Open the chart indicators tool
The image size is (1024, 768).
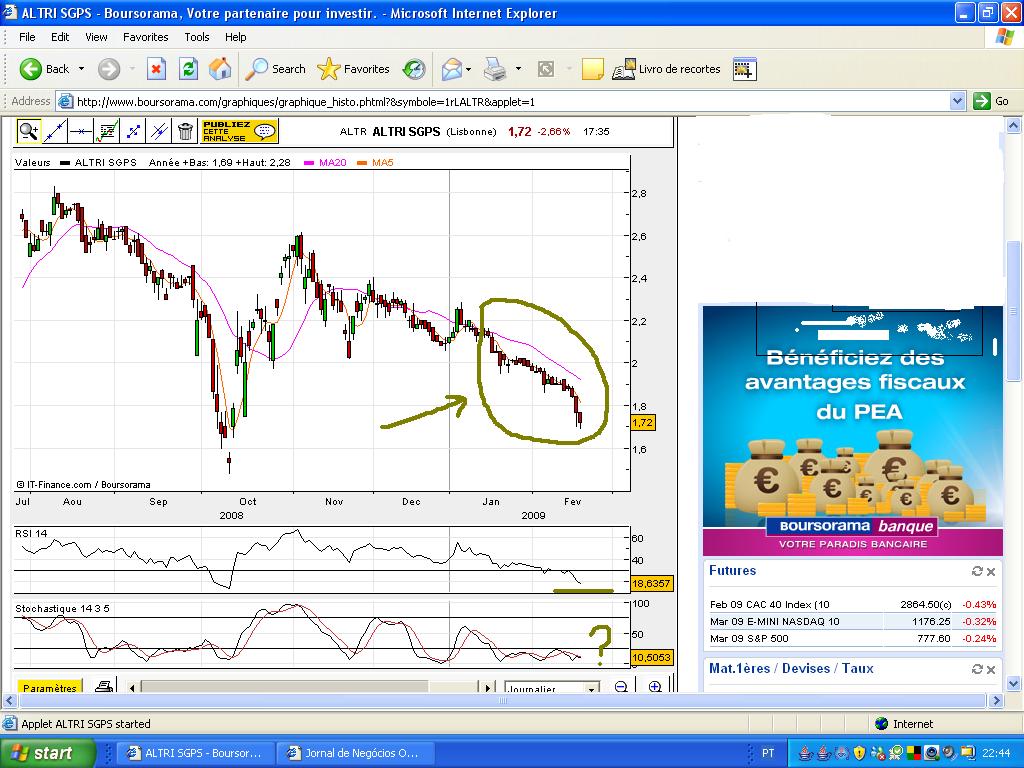pyautogui.click(x=107, y=131)
